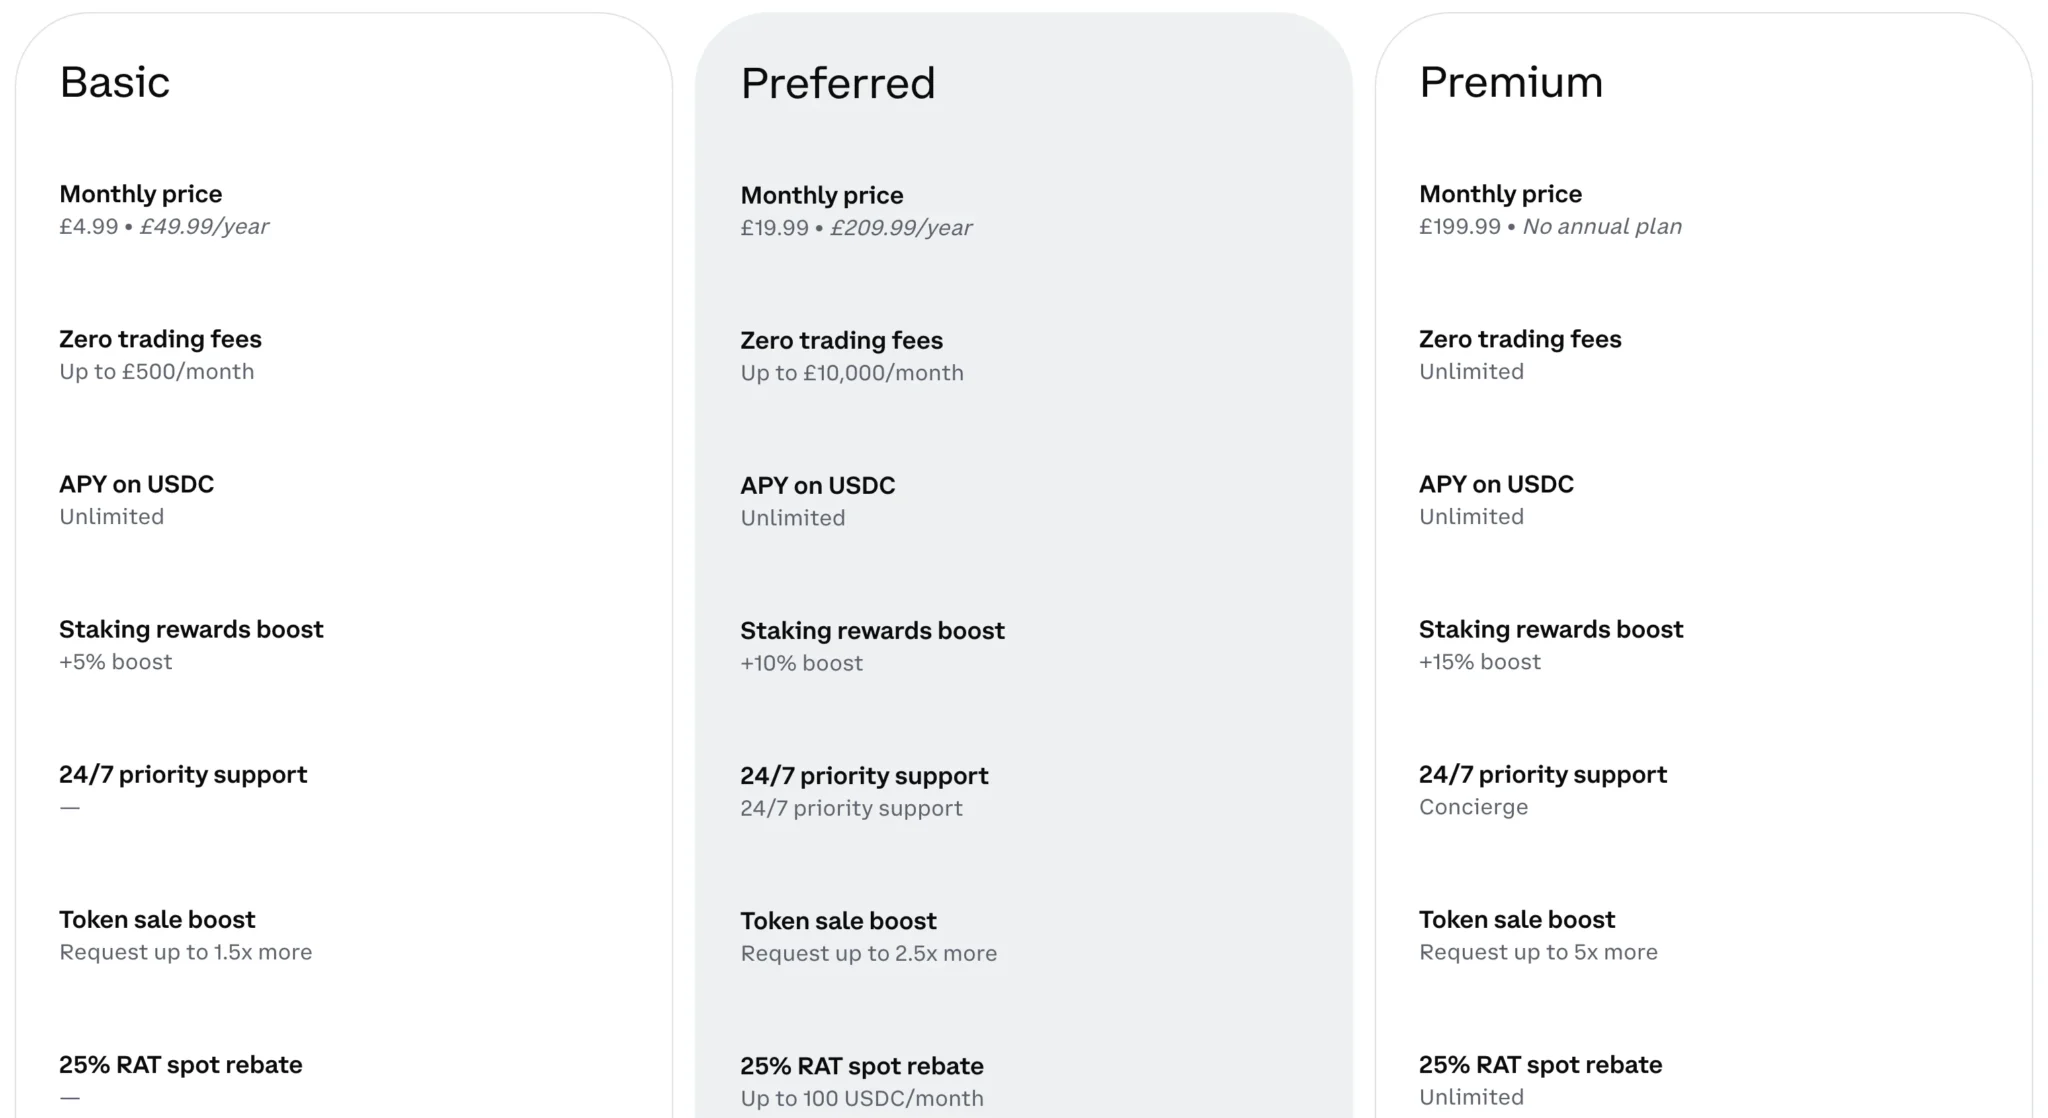Click 'Up to 100 USDC/month' rebate text
The height and width of the screenshot is (1118, 2048).
point(861,1098)
